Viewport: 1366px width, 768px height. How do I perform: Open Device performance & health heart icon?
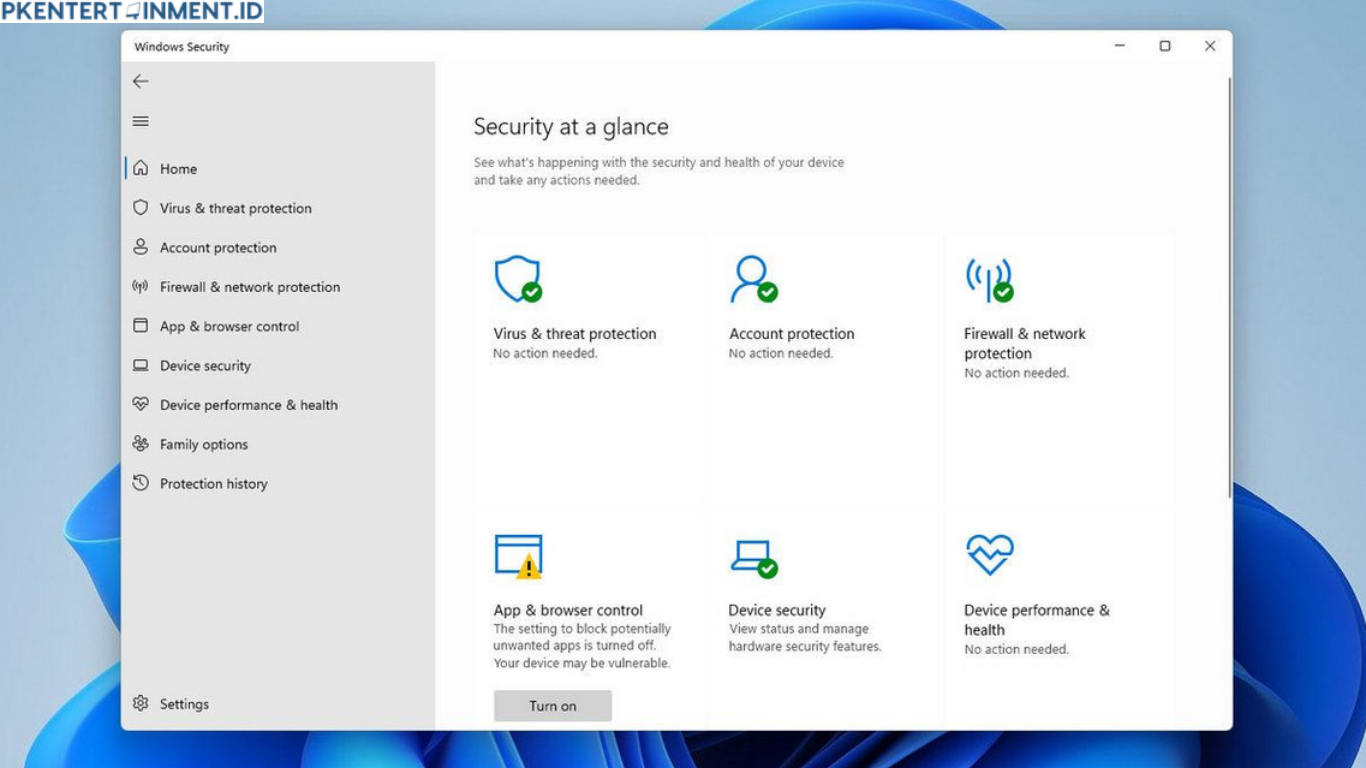(141, 404)
